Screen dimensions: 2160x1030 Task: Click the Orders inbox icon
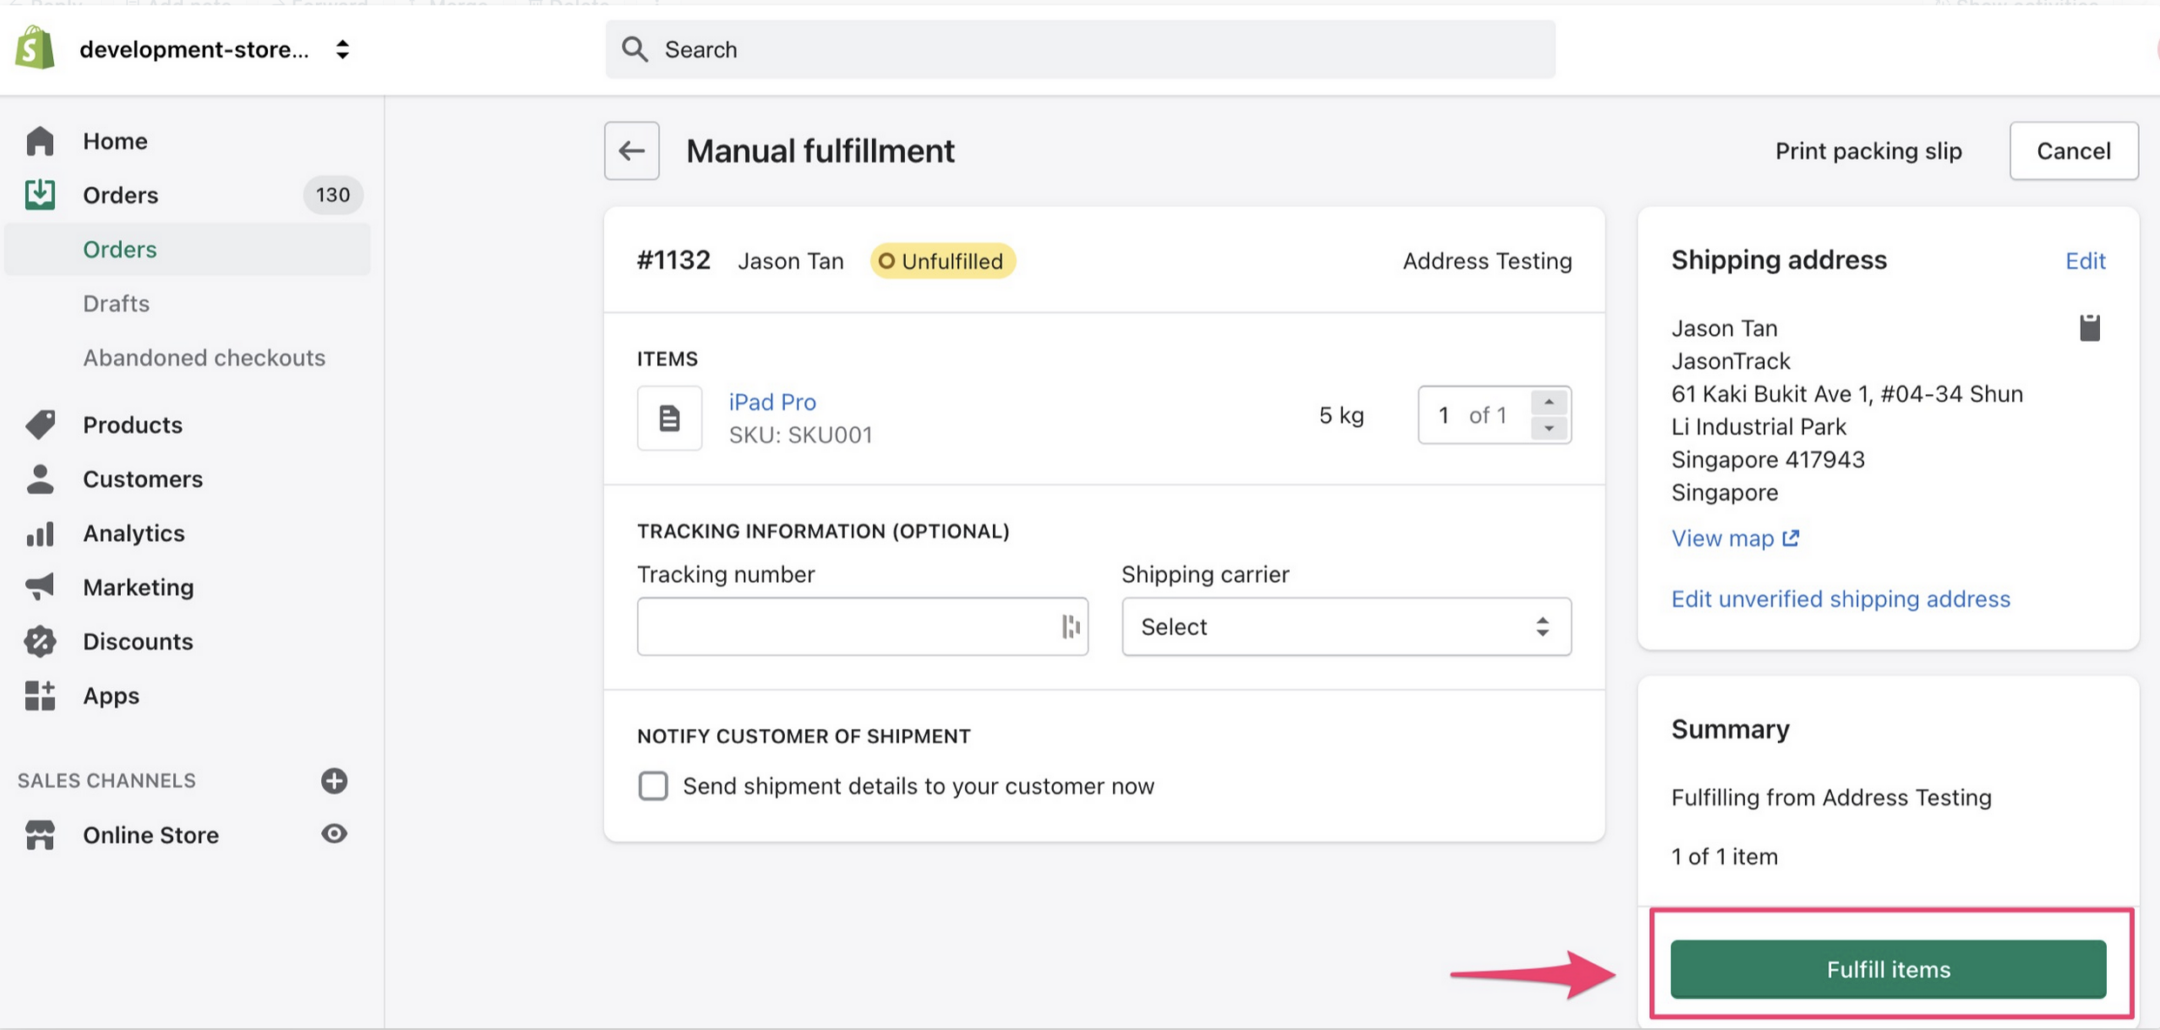click(x=40, y=194)
